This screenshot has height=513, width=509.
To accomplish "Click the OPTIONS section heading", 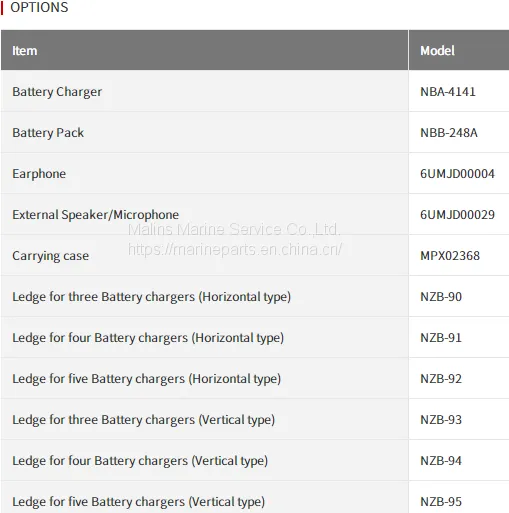I will click(39, 7).
